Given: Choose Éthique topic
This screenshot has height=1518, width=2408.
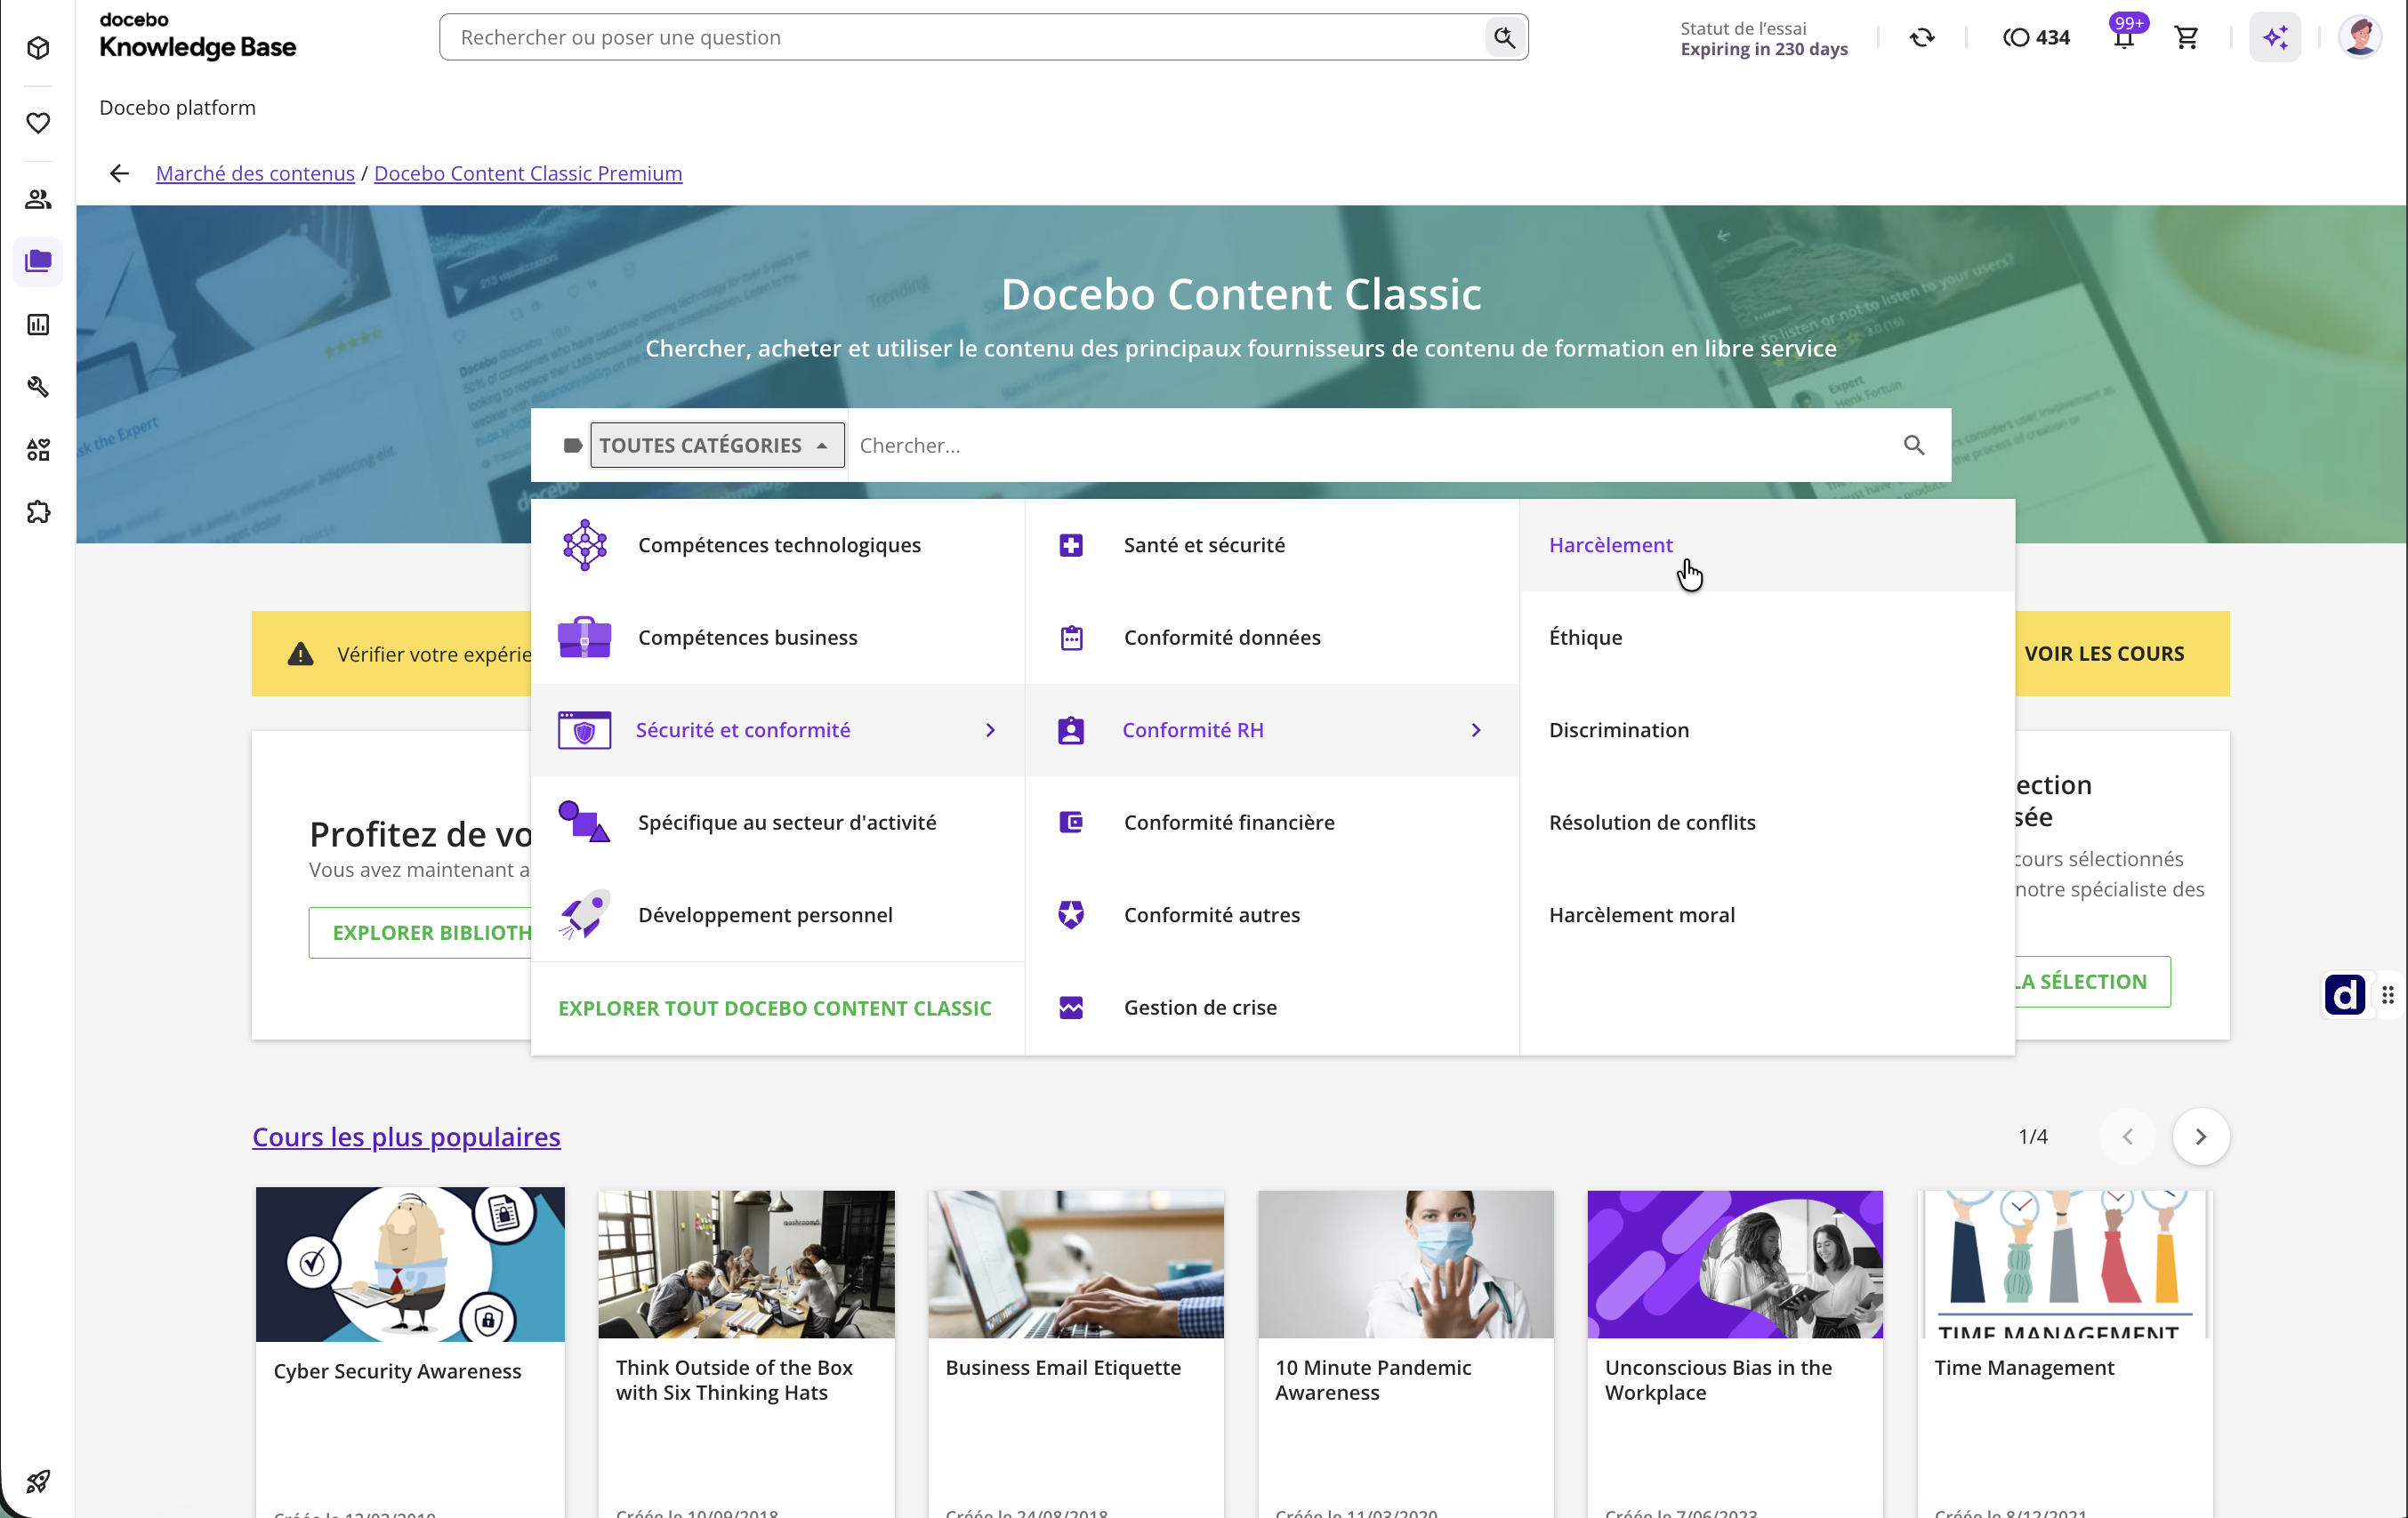Looking at the screenshot, I should pos(1767,637).
